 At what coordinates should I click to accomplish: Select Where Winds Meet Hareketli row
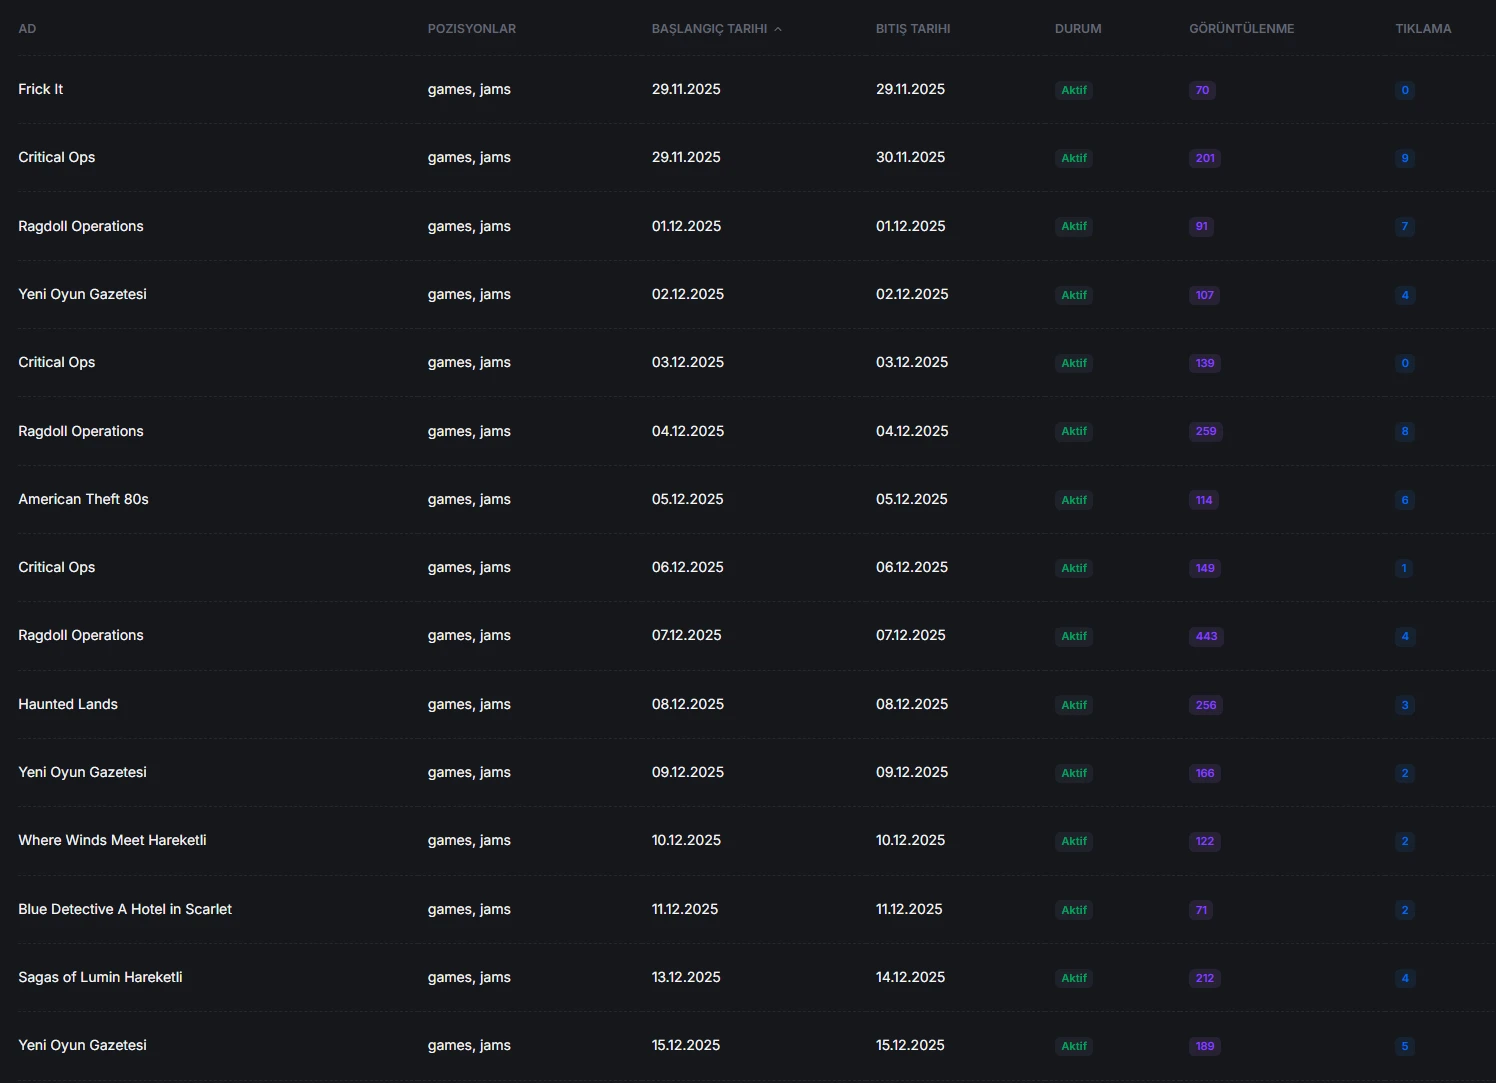coord(112,840)
